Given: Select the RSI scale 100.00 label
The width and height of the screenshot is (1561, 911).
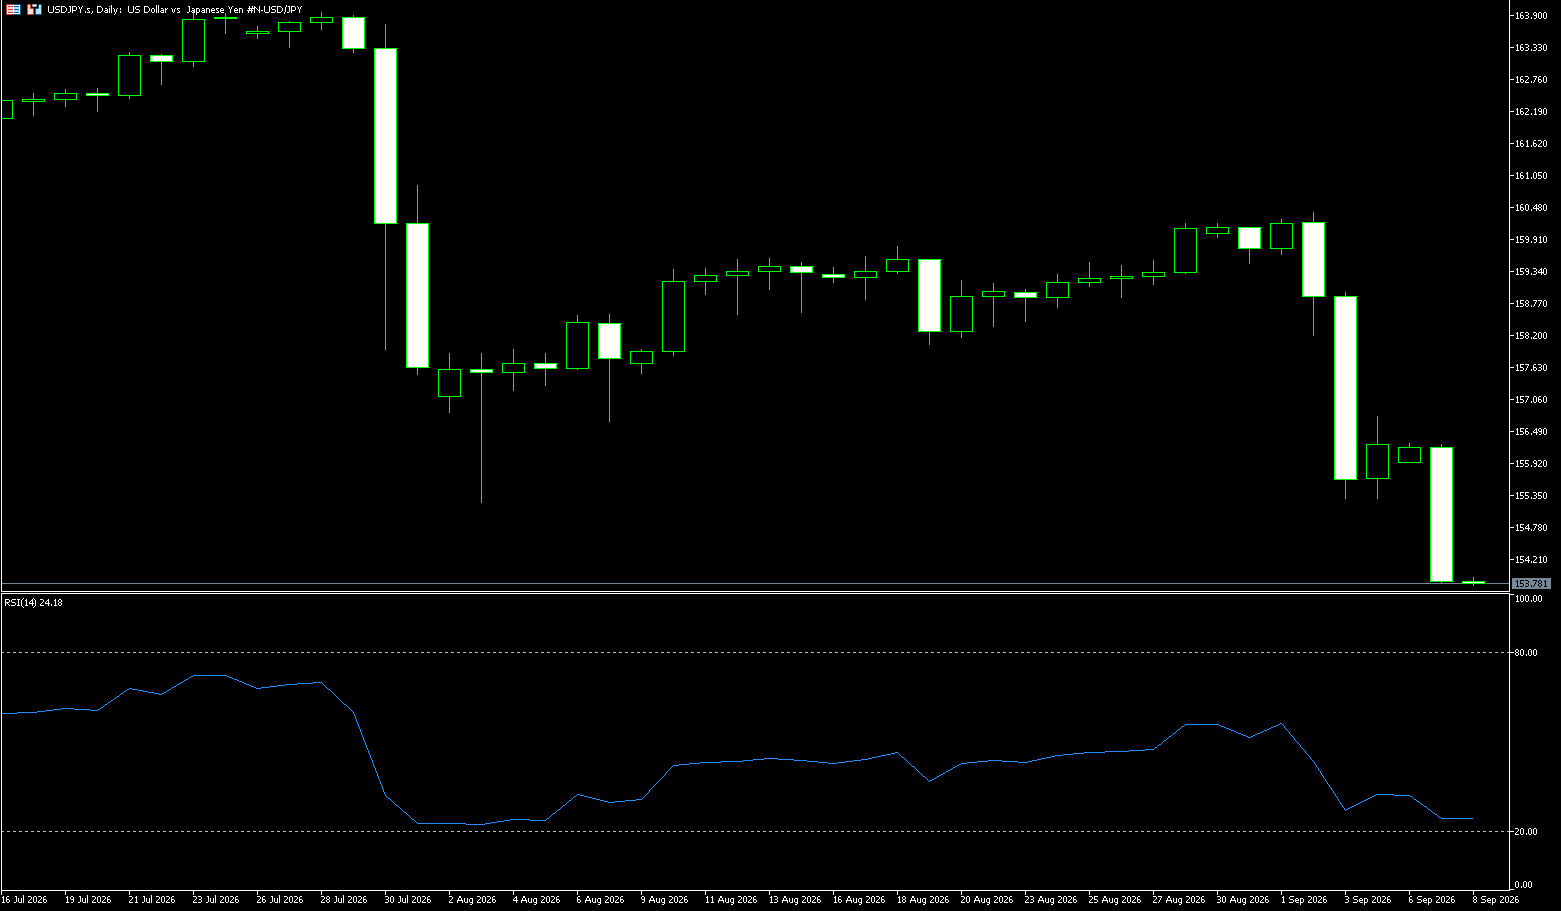Looking at the screenshot, I should pyautogui.click(x=1529, y=599).
